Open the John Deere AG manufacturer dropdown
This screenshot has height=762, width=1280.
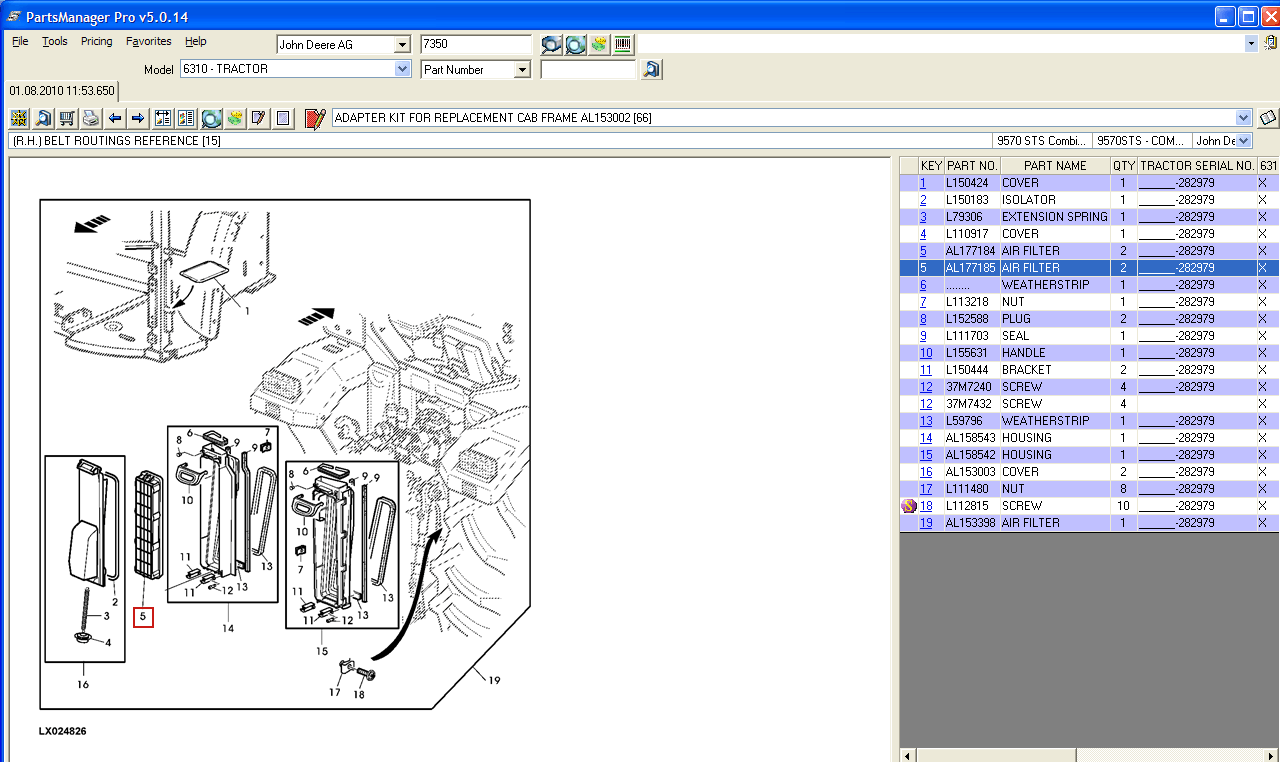click(402, 45)
